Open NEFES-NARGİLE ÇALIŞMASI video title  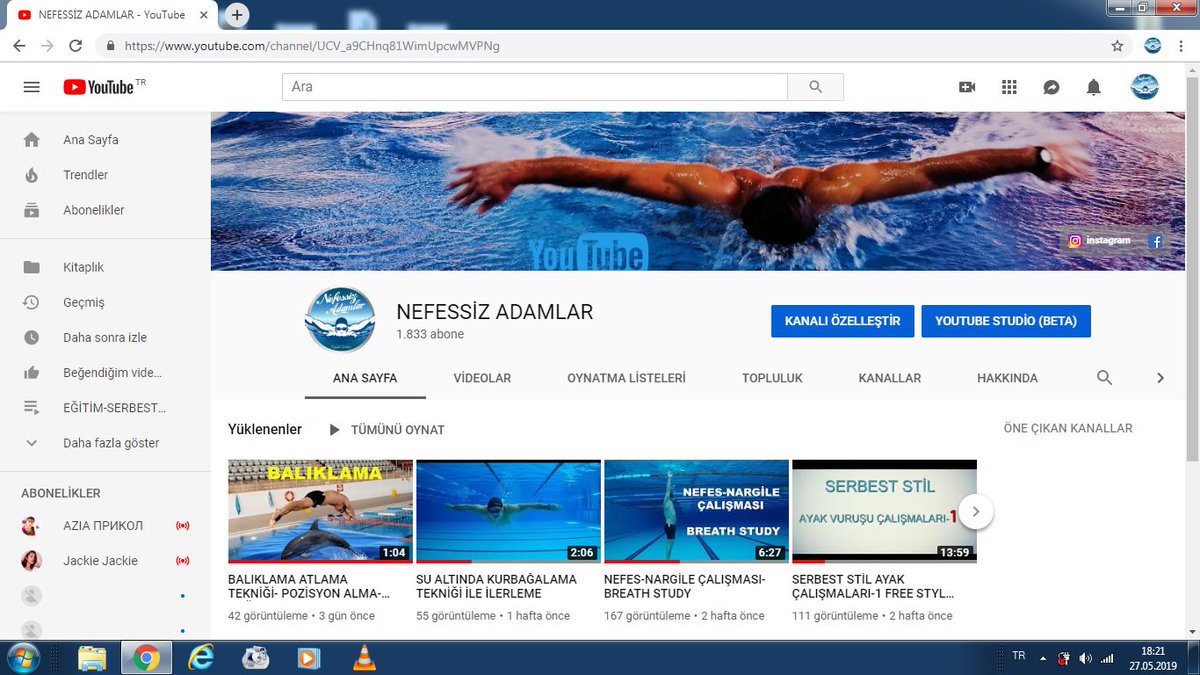[x=685, y=586]
